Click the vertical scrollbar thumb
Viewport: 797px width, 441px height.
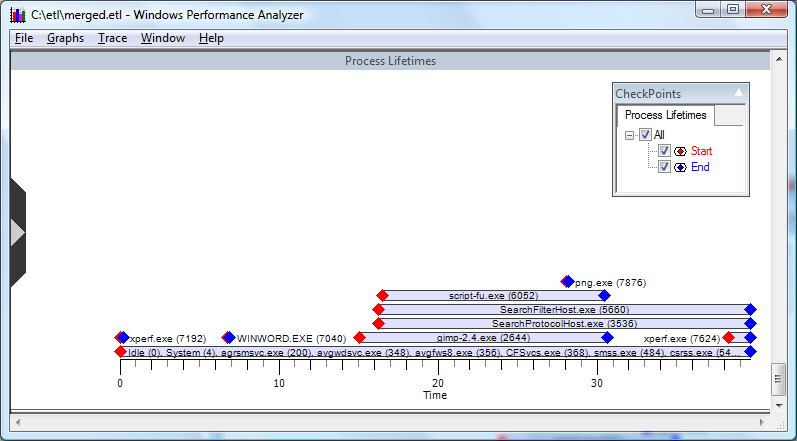[779, 379]
